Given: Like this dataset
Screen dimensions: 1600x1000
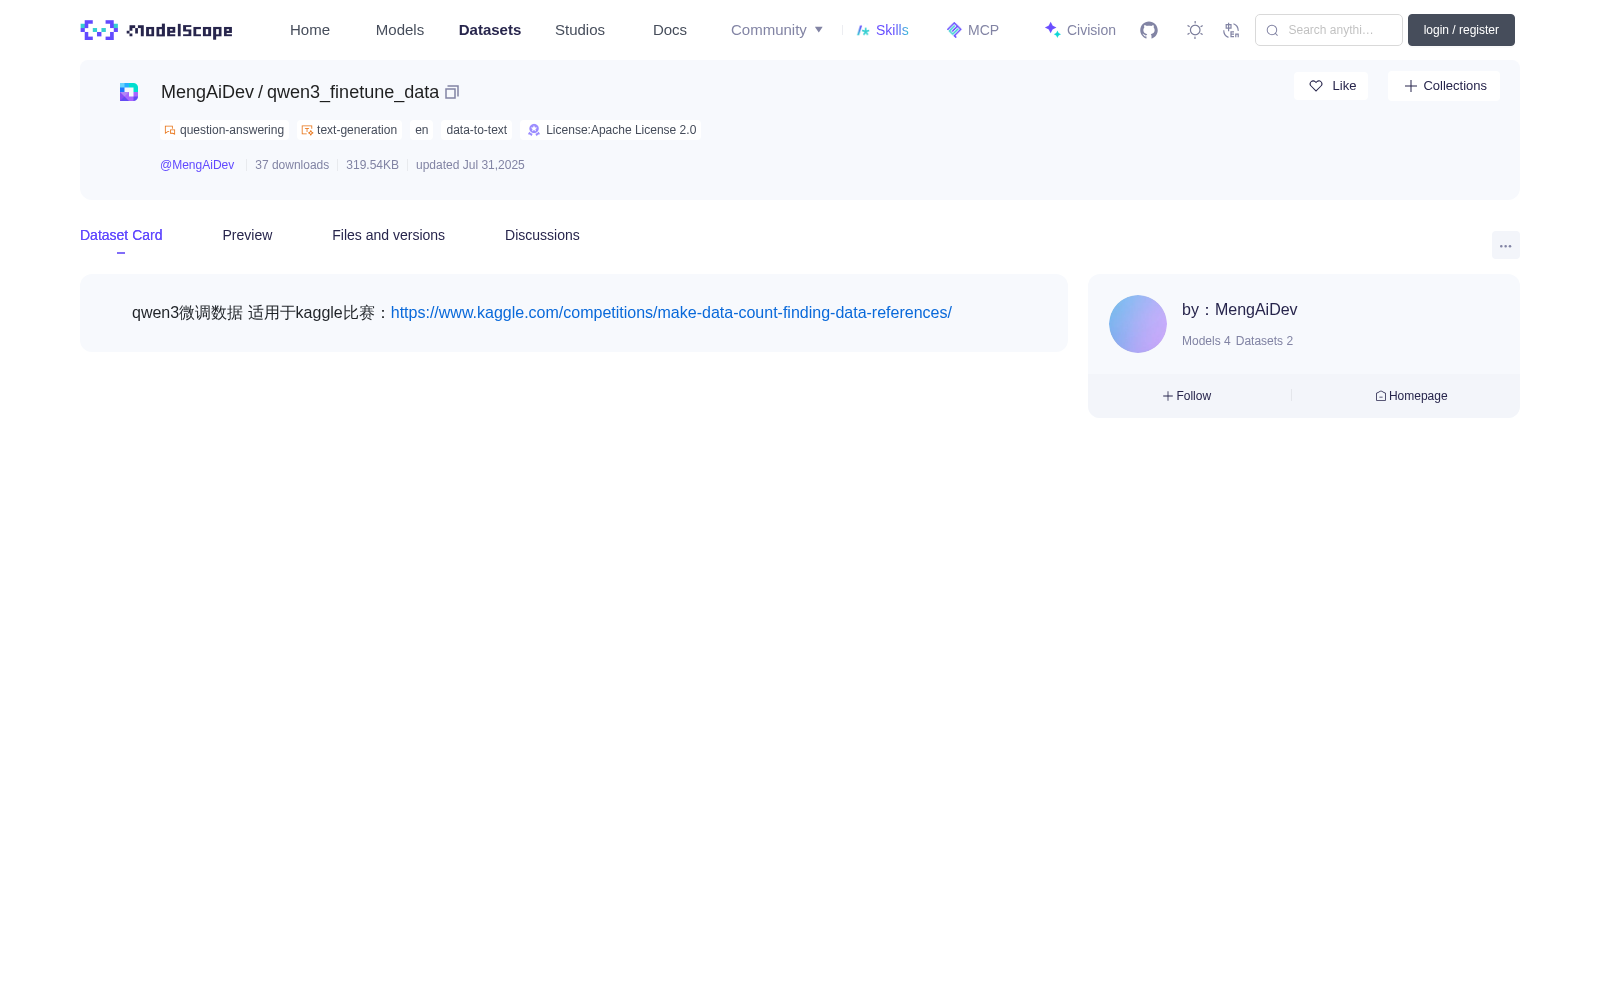Looking at the screenshot, I should pyautogui.click(x=1331, y=86).
